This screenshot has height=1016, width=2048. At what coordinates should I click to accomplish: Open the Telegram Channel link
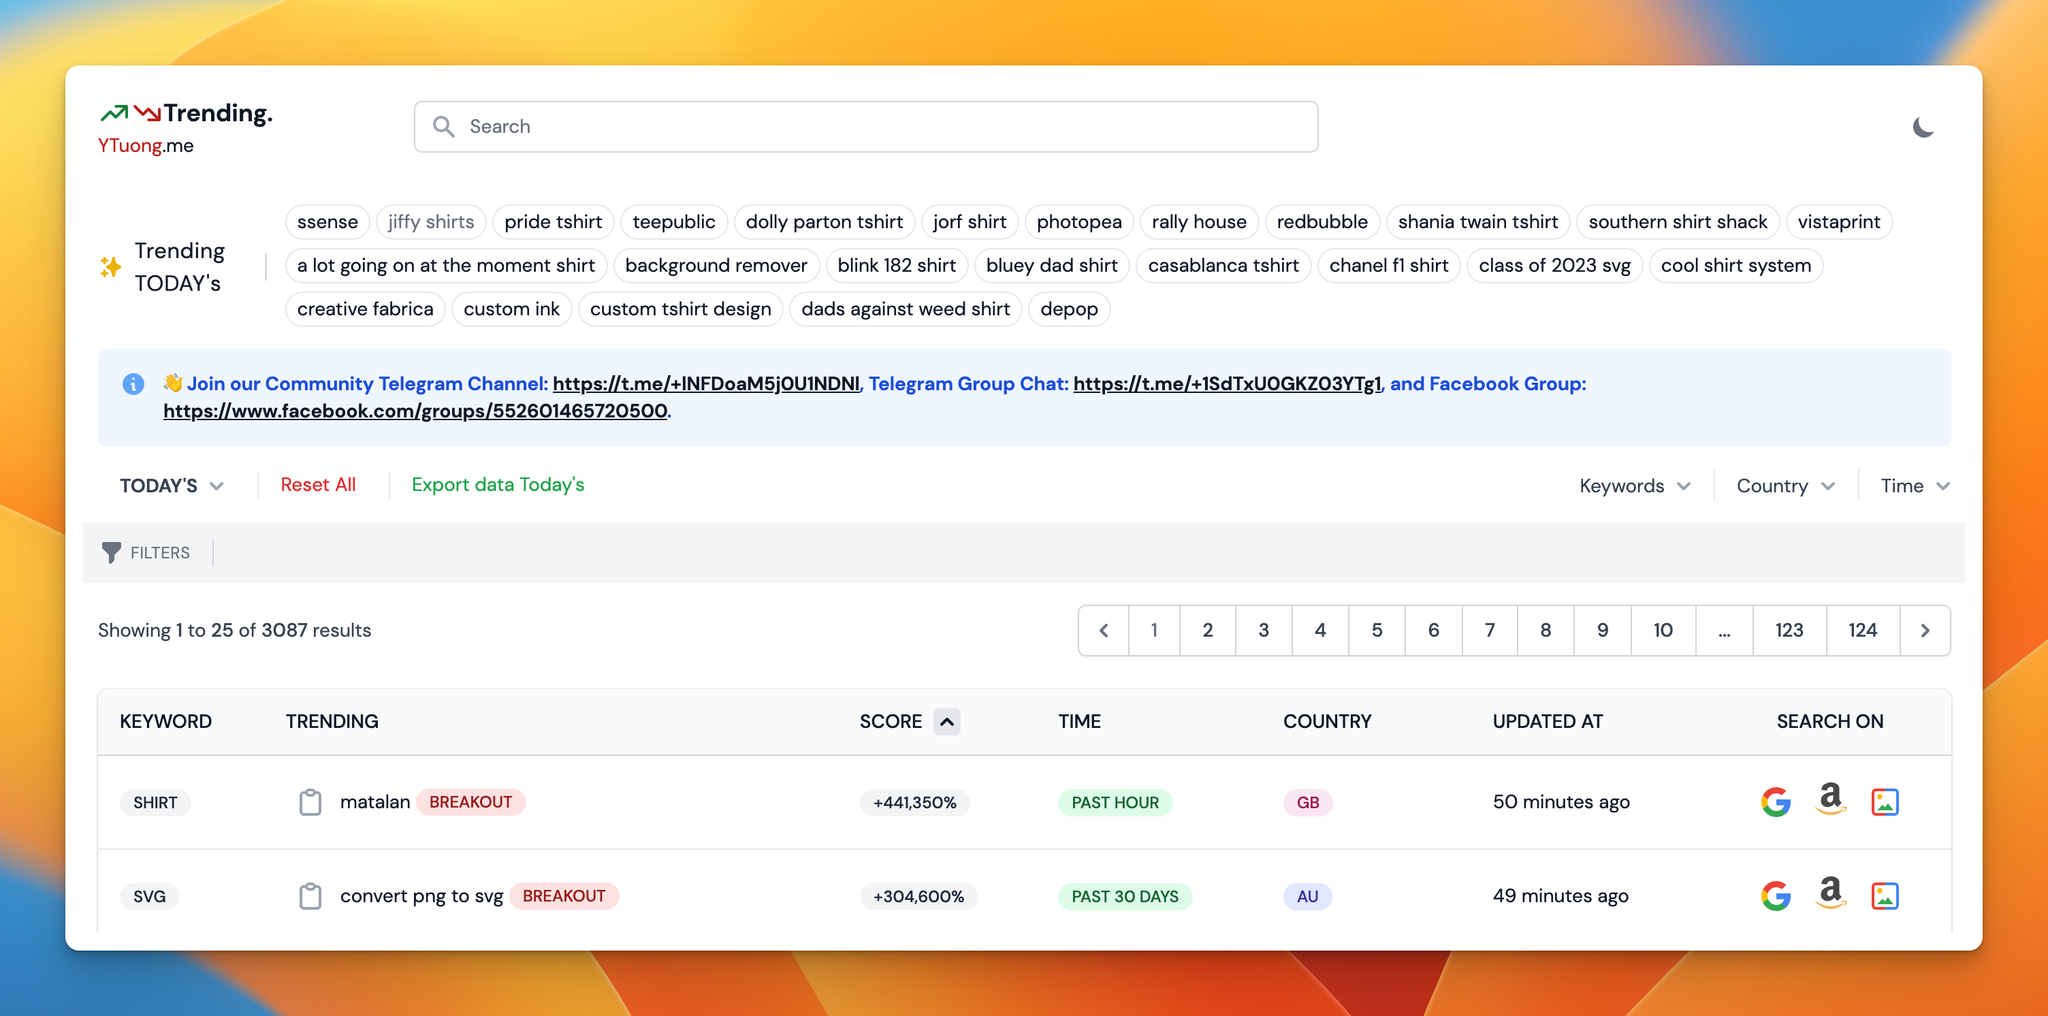[x=706, y=384]
